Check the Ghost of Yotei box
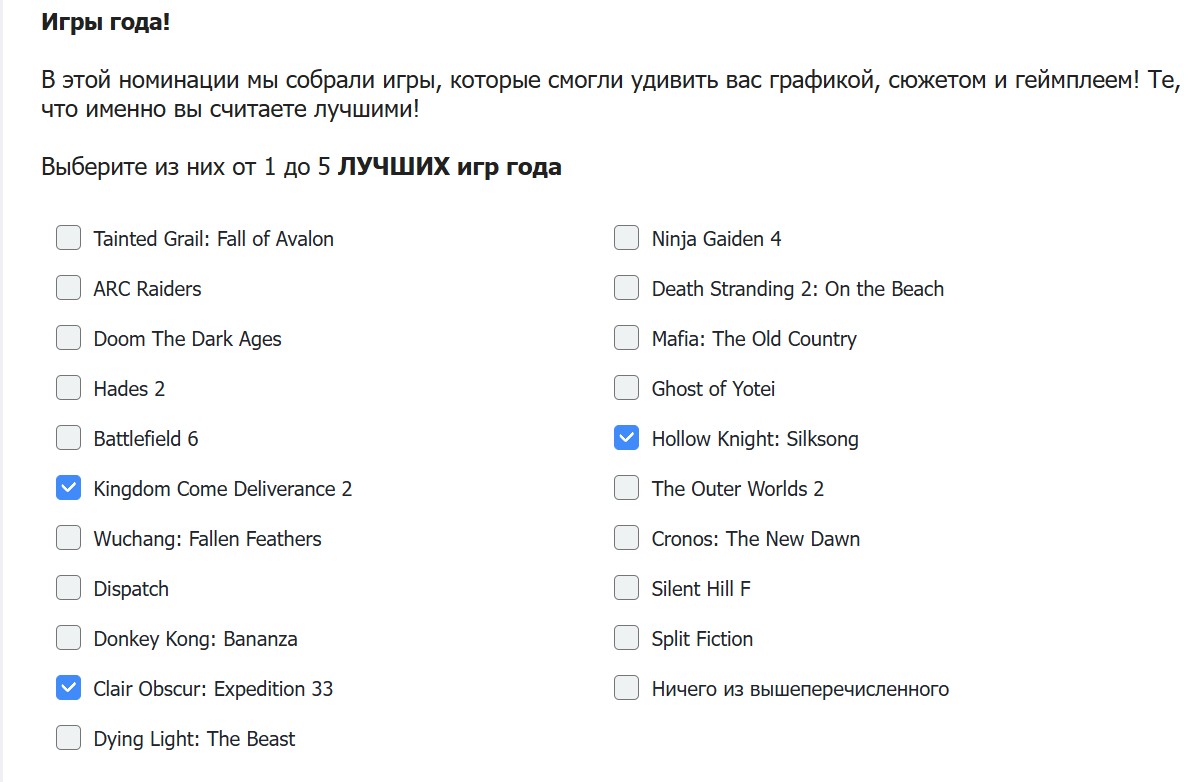This screenshot has height=782, width=1192. point(626,388)
